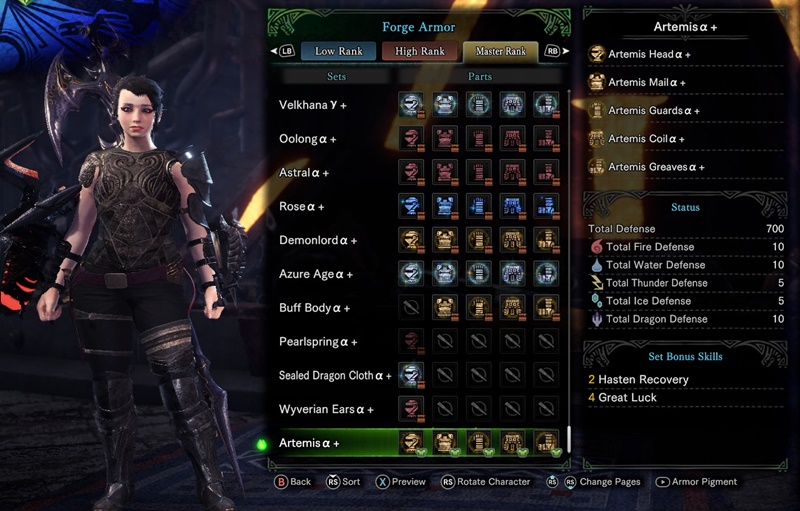Switch to the Low Rank tab
The height and width of the screenshot is (511, 800).
click(339, 51)
